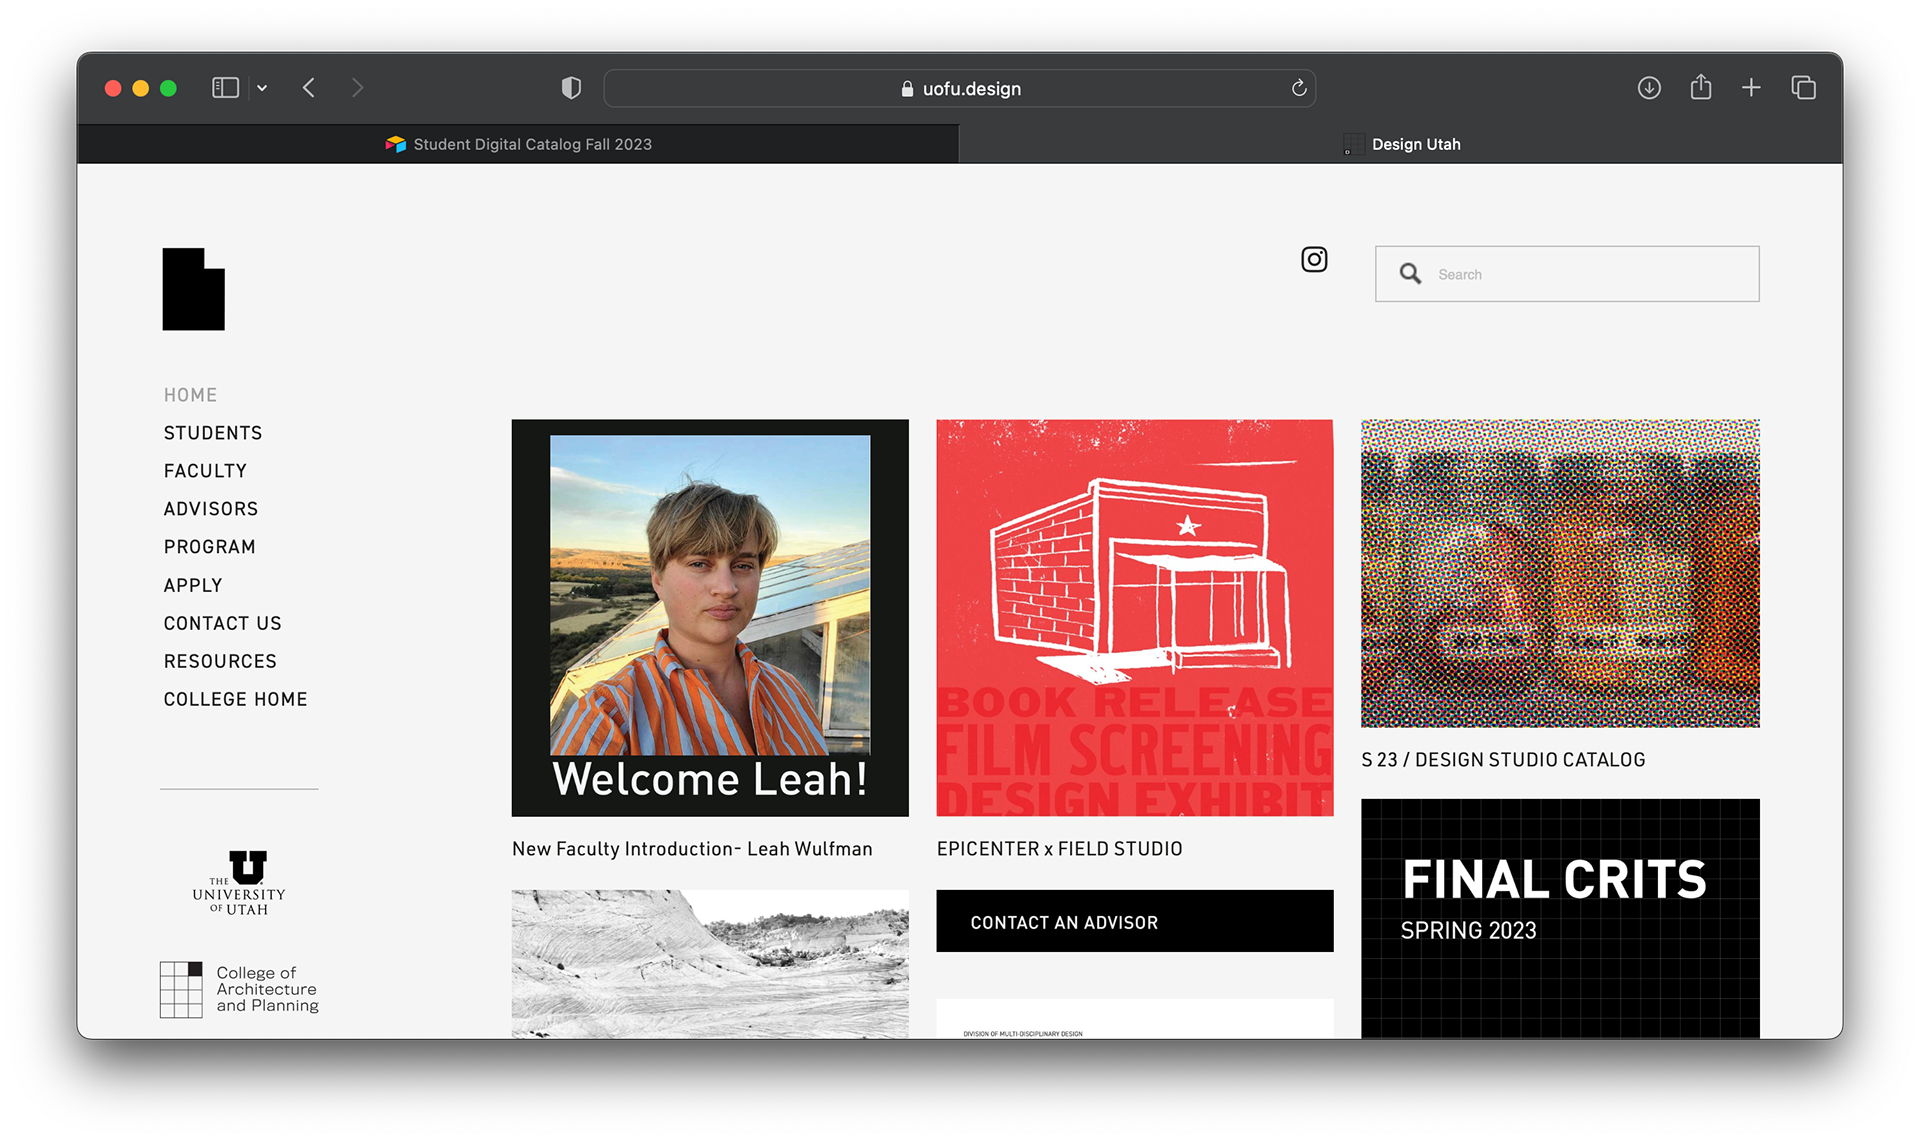Viewport: 1920px width, 1141px height.
Task: Click the uofu.design address bar
Action: [960, 88]
